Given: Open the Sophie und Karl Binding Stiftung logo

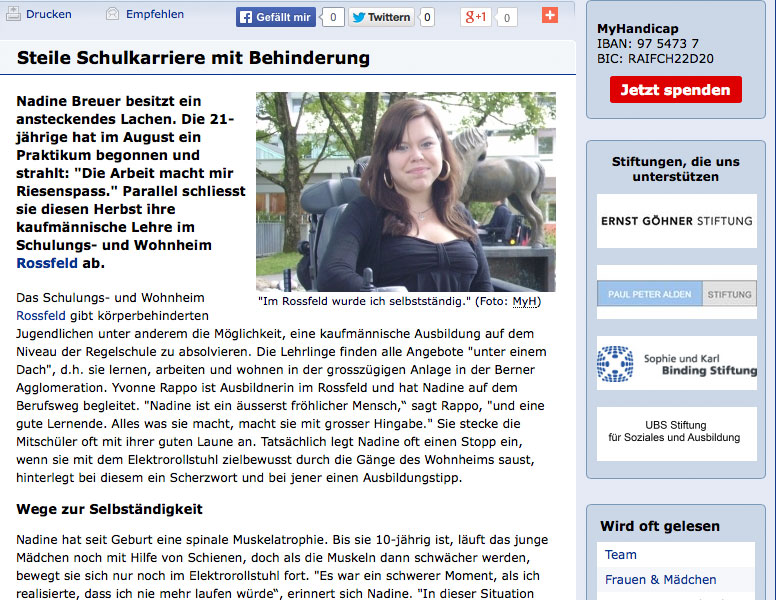Looking at the screenshot, I should pos(677,364).
